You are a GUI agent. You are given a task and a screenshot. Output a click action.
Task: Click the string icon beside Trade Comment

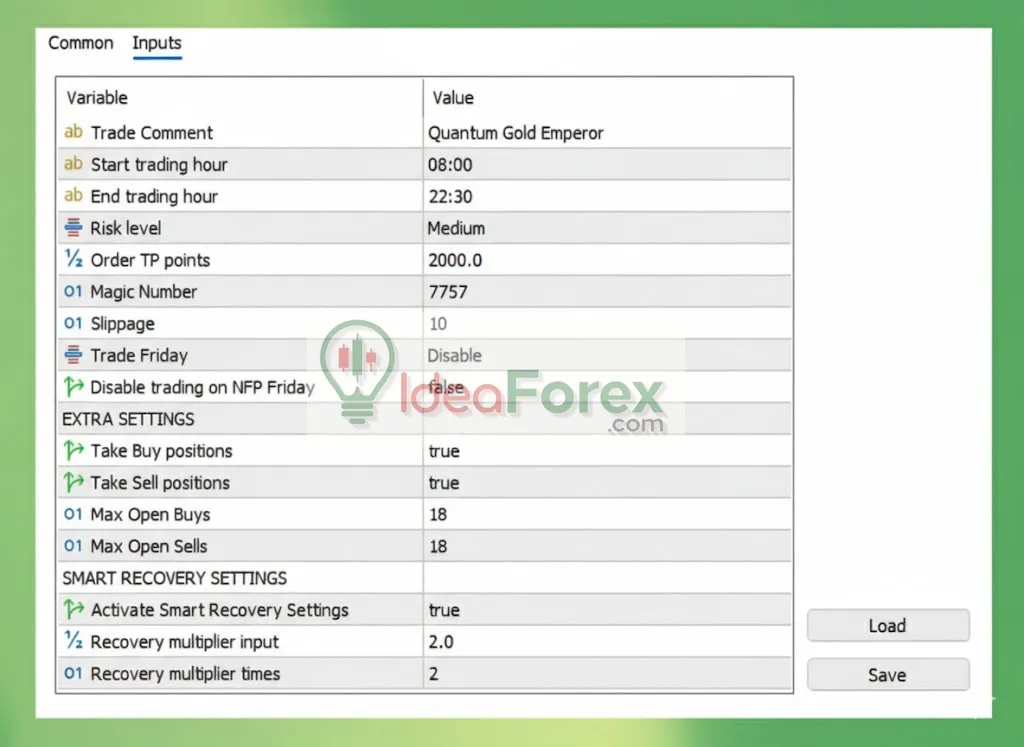coord(73,133)
